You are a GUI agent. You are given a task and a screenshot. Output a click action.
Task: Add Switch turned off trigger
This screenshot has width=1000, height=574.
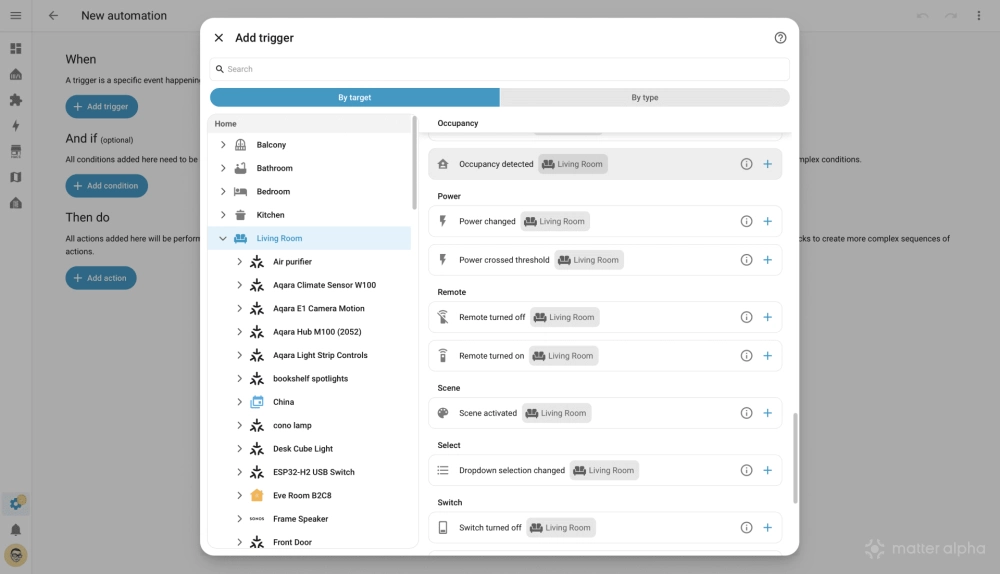(x=768, y=527)
